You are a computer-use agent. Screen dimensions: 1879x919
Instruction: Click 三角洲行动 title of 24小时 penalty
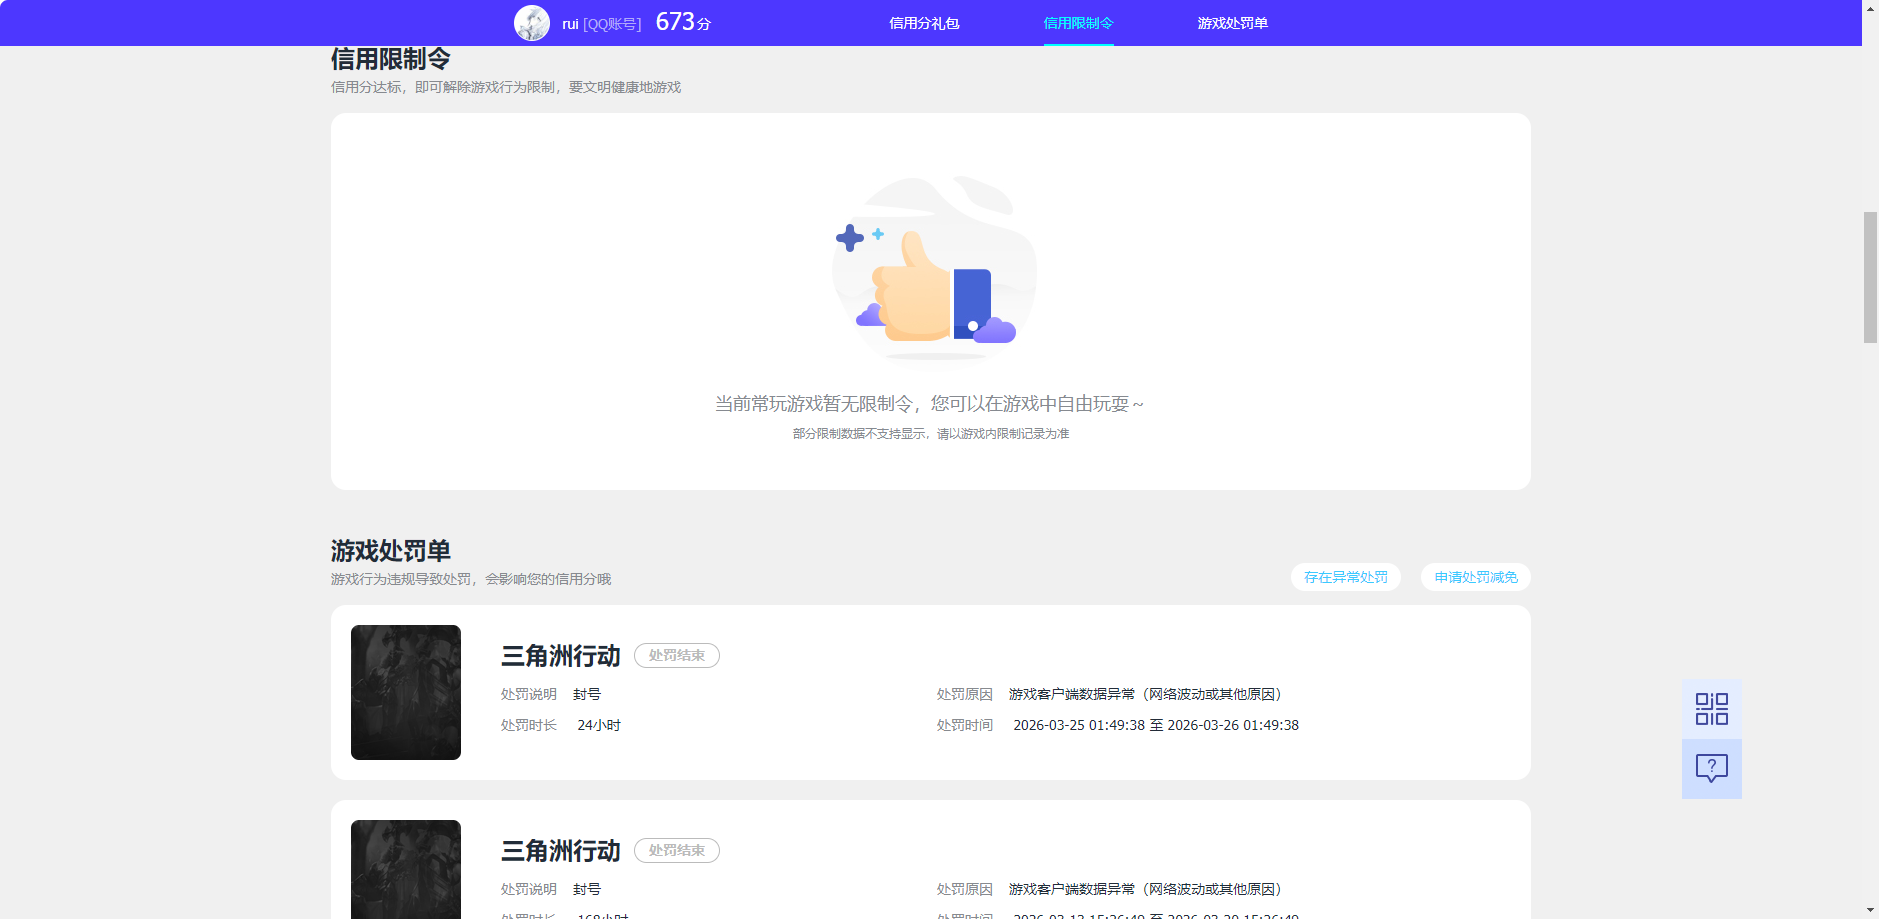pos(560,656)
